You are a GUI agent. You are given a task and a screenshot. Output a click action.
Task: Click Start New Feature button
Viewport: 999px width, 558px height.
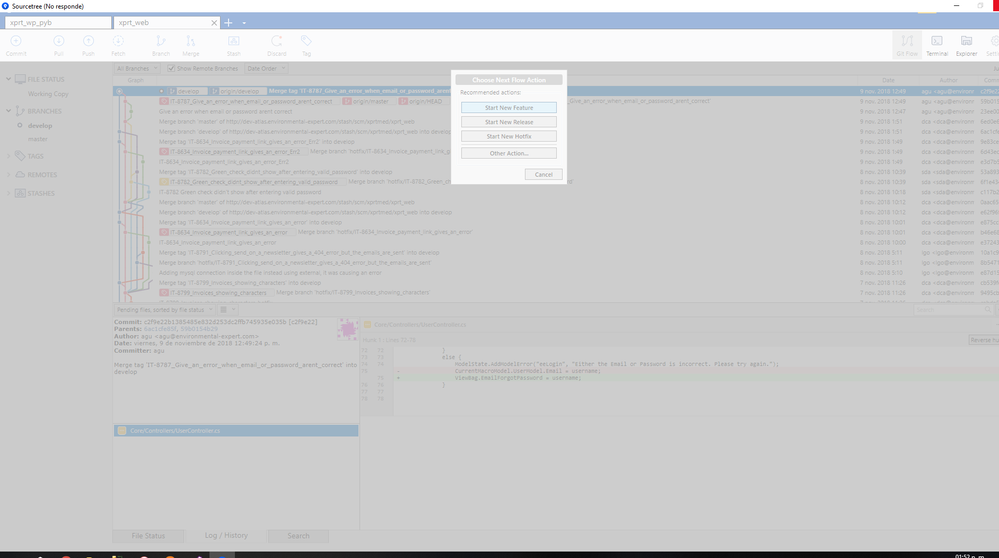tap(508, 108)
